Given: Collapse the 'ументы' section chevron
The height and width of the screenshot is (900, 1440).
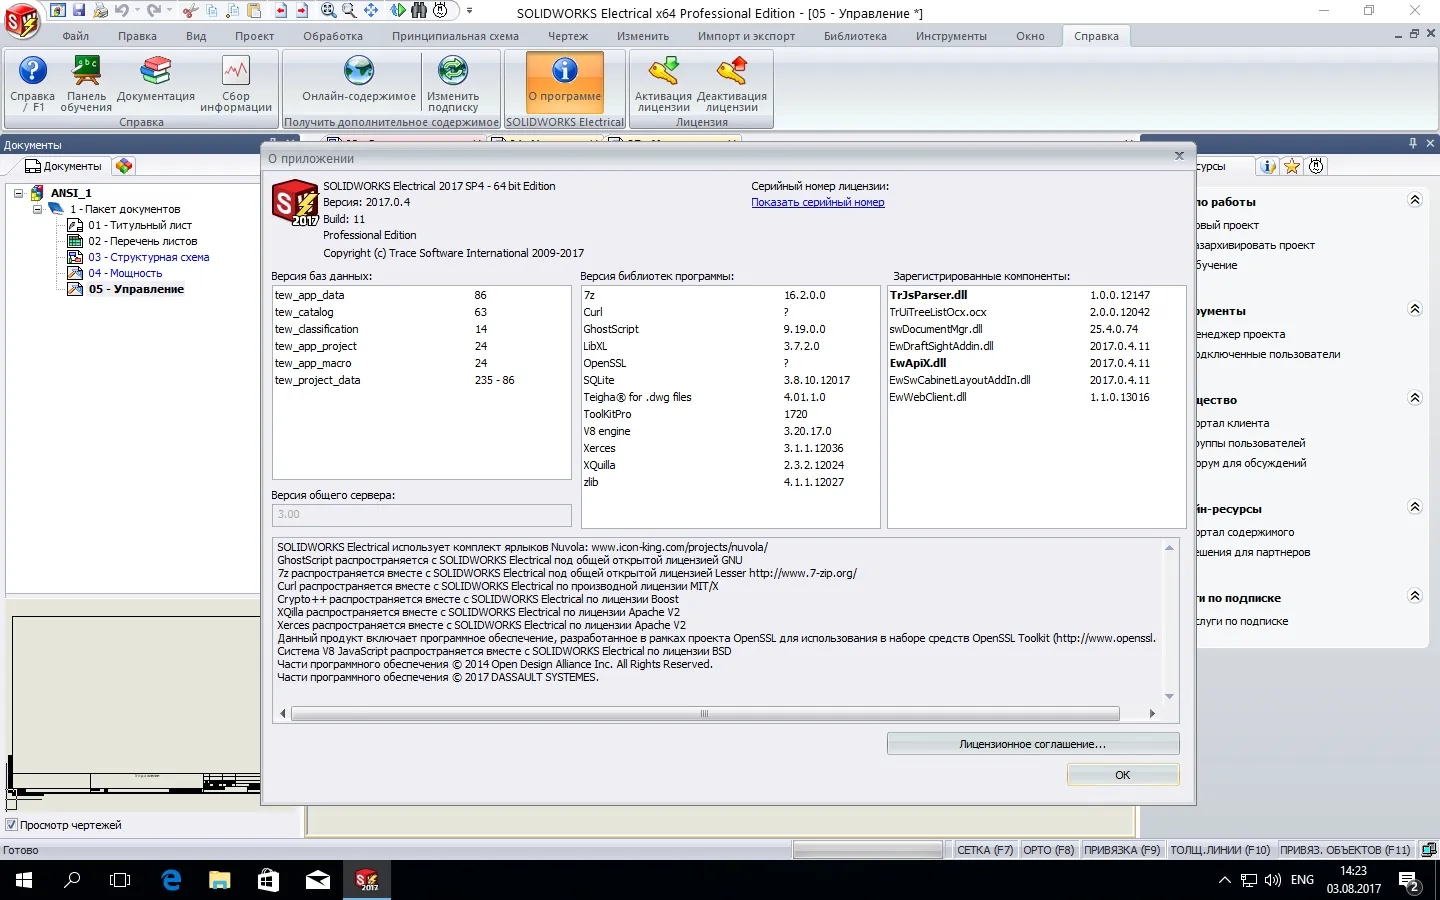Looking at the screenshot, I should (x=1415, y=309).
